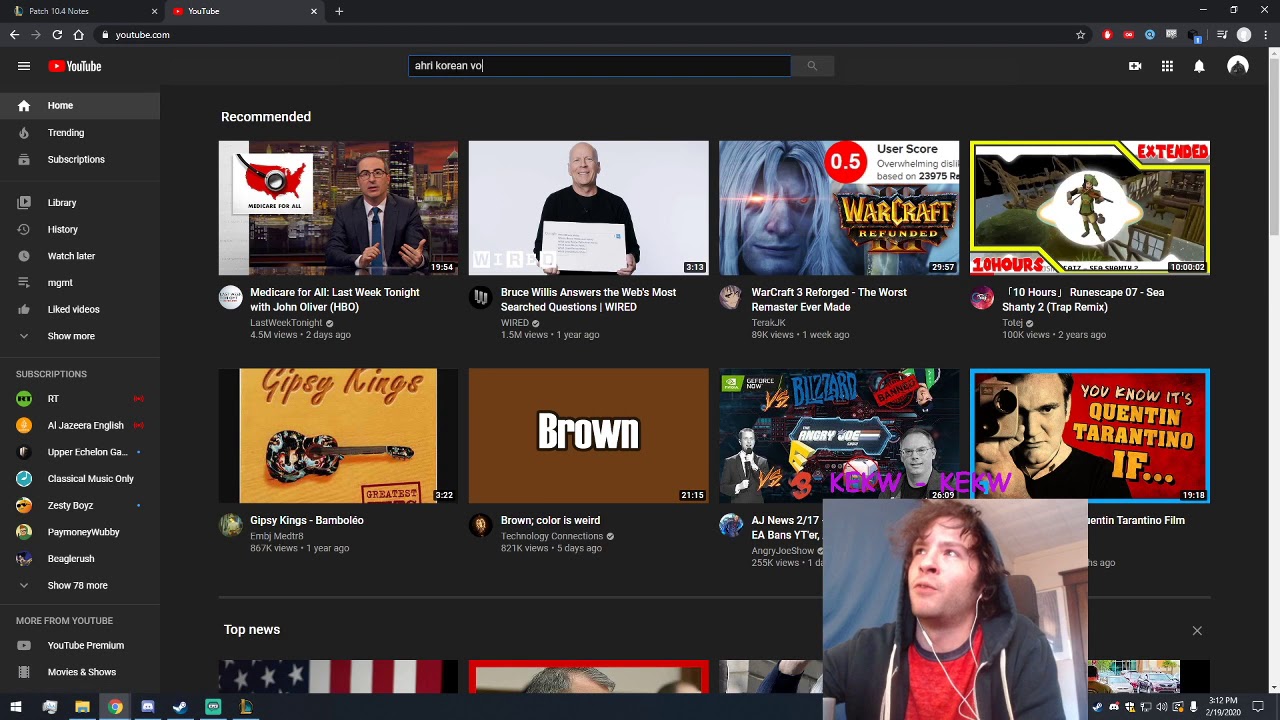Screen dimensions: 1280x720
Task: Click the red looper extension icon
Action: (x=1129, y=35)
